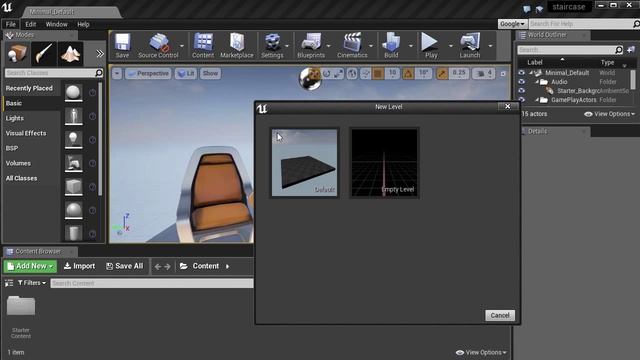Toggle visibility of GamePlayActors folder
Screen dimensions: 640x360
pos(521,100)
